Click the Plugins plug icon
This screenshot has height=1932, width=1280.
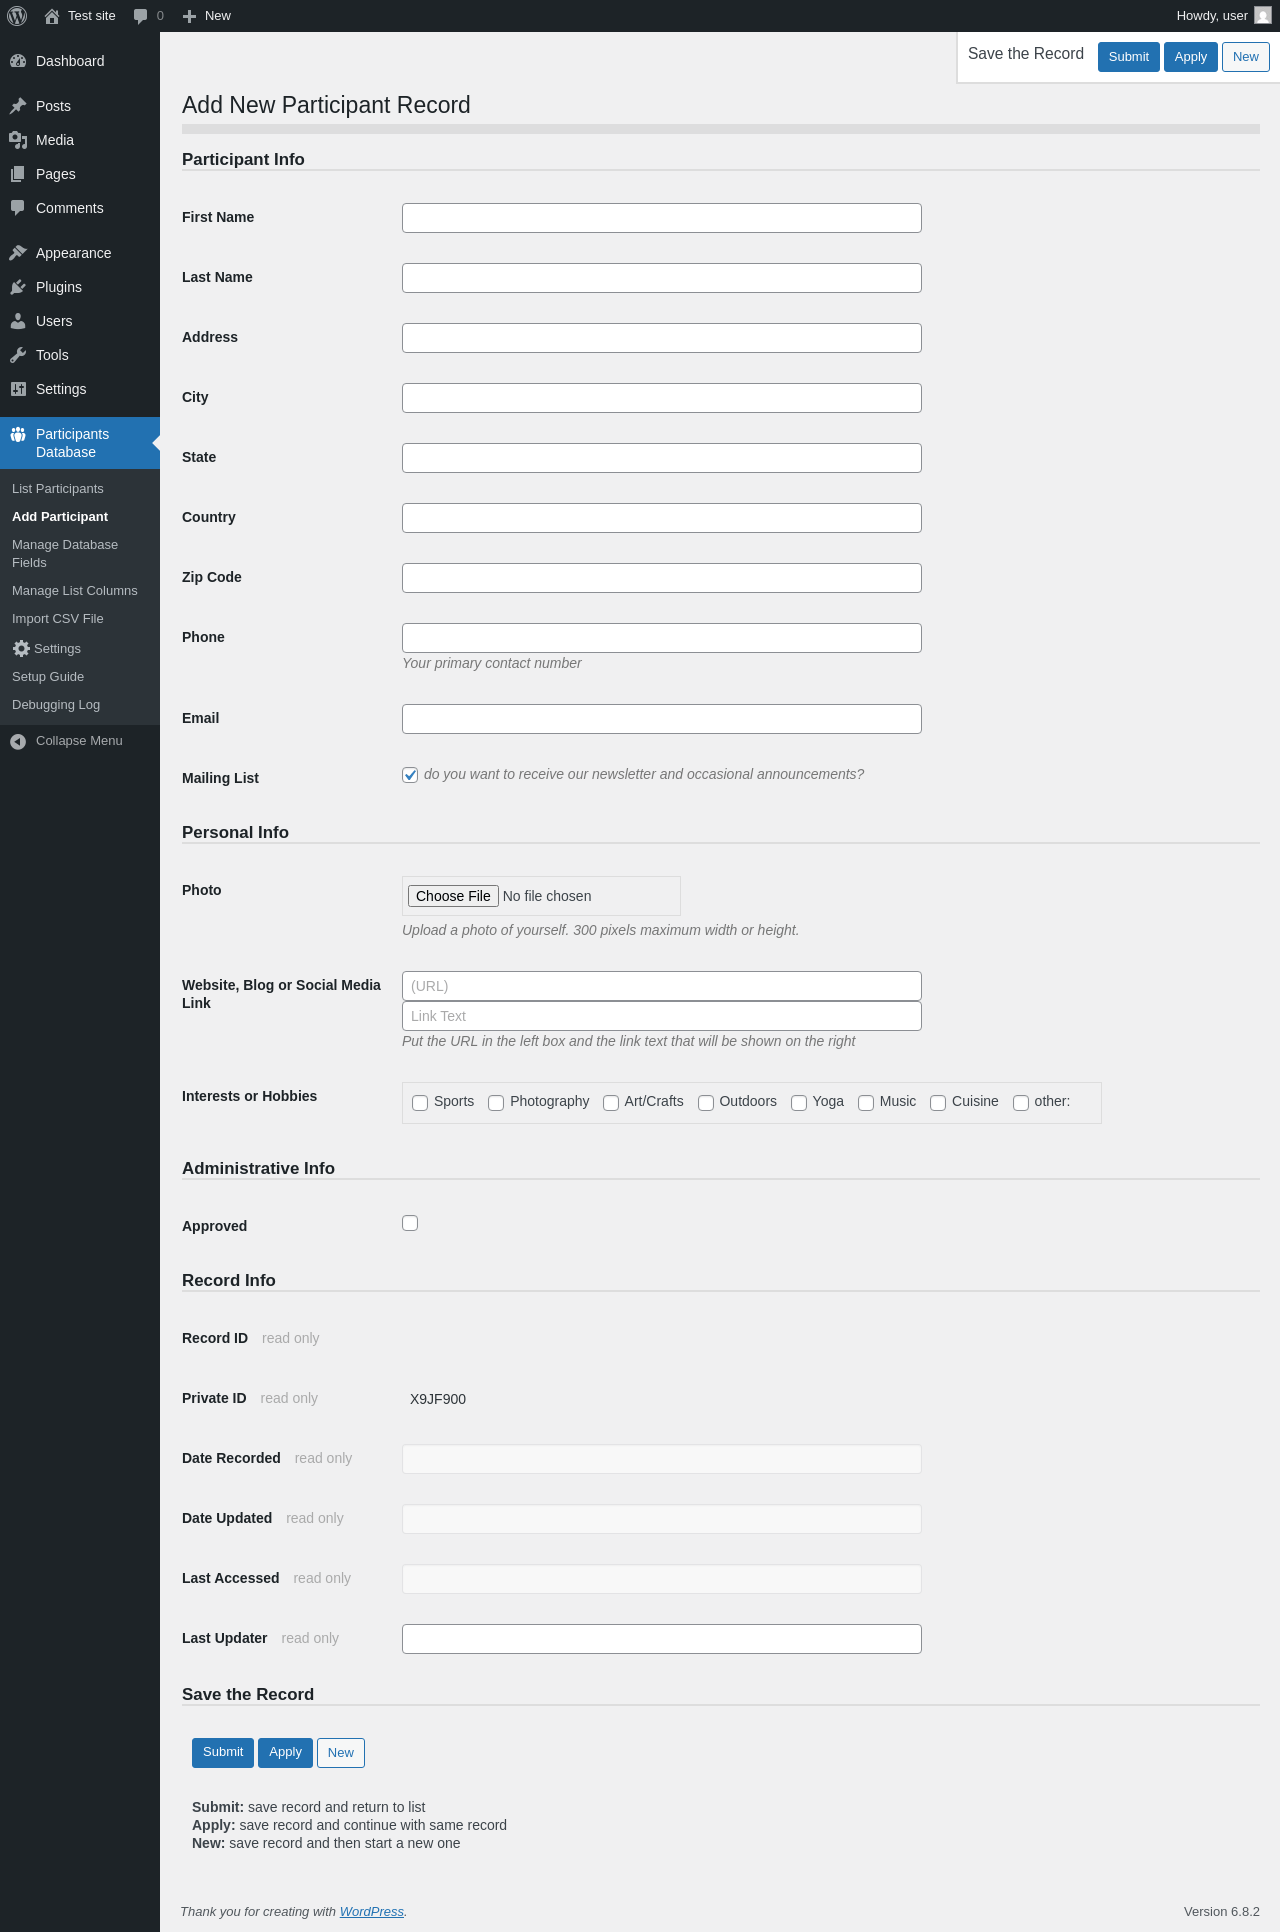click(18, 287)
